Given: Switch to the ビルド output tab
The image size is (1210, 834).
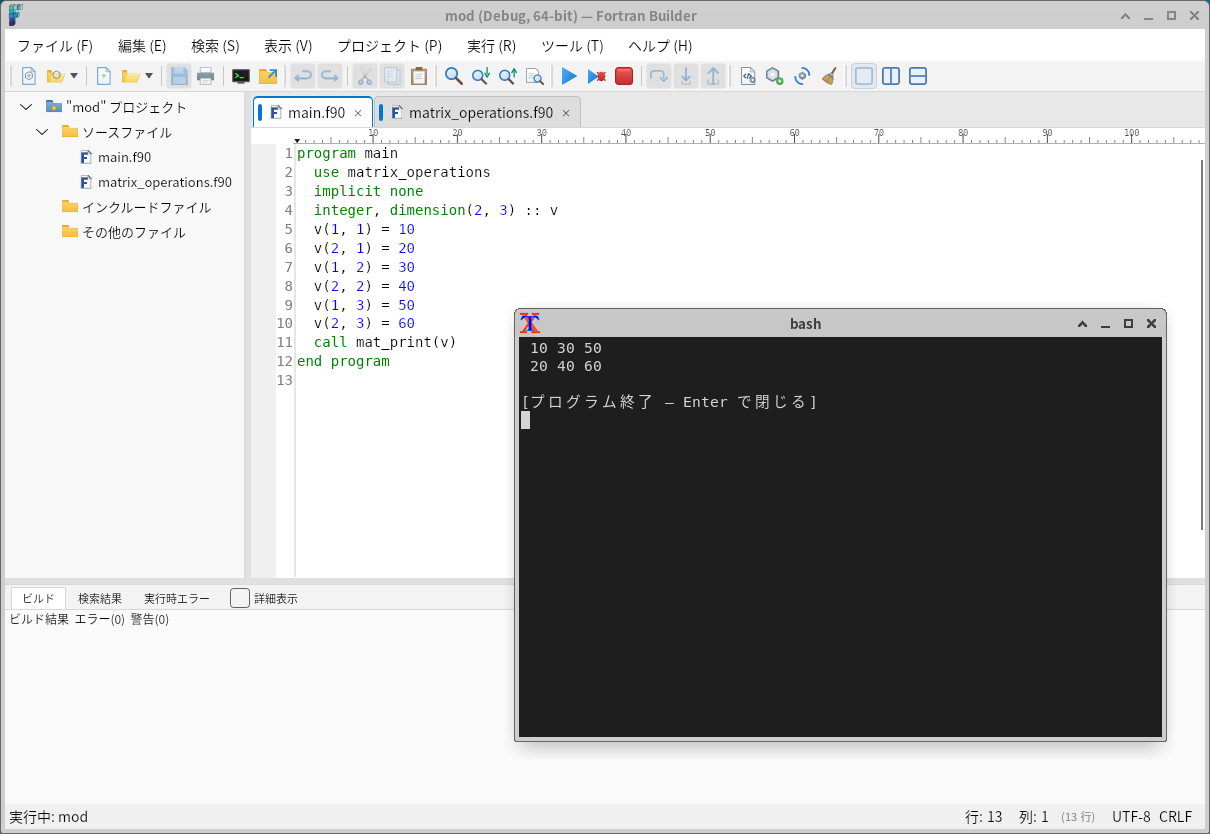Looking at the screenshot, I should coord(38,598).
